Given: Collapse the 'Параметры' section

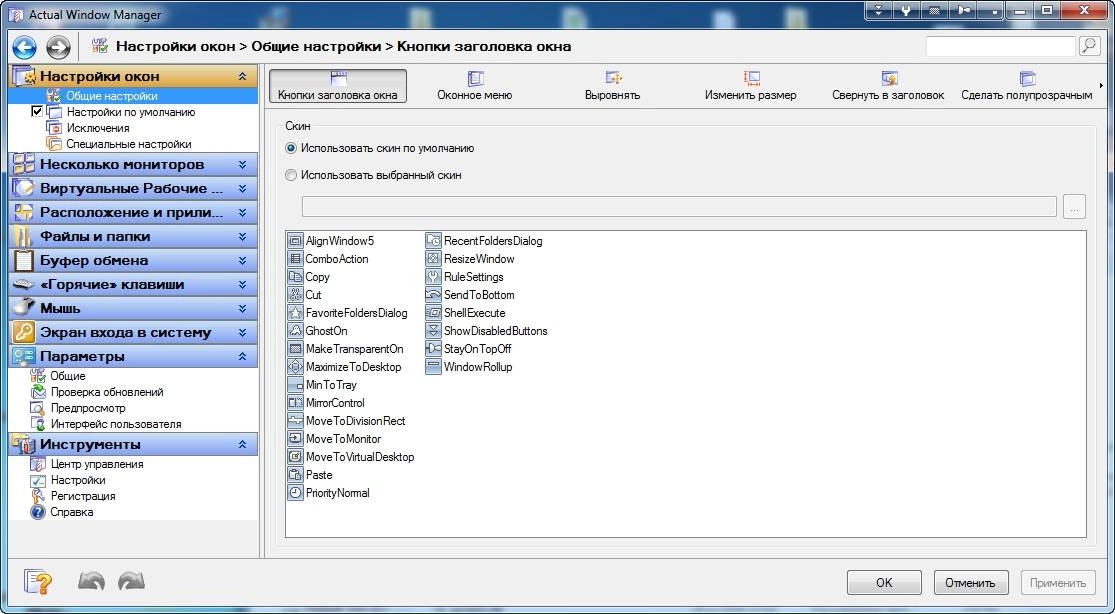Looking at the screenshot, I should pos(242,356).
